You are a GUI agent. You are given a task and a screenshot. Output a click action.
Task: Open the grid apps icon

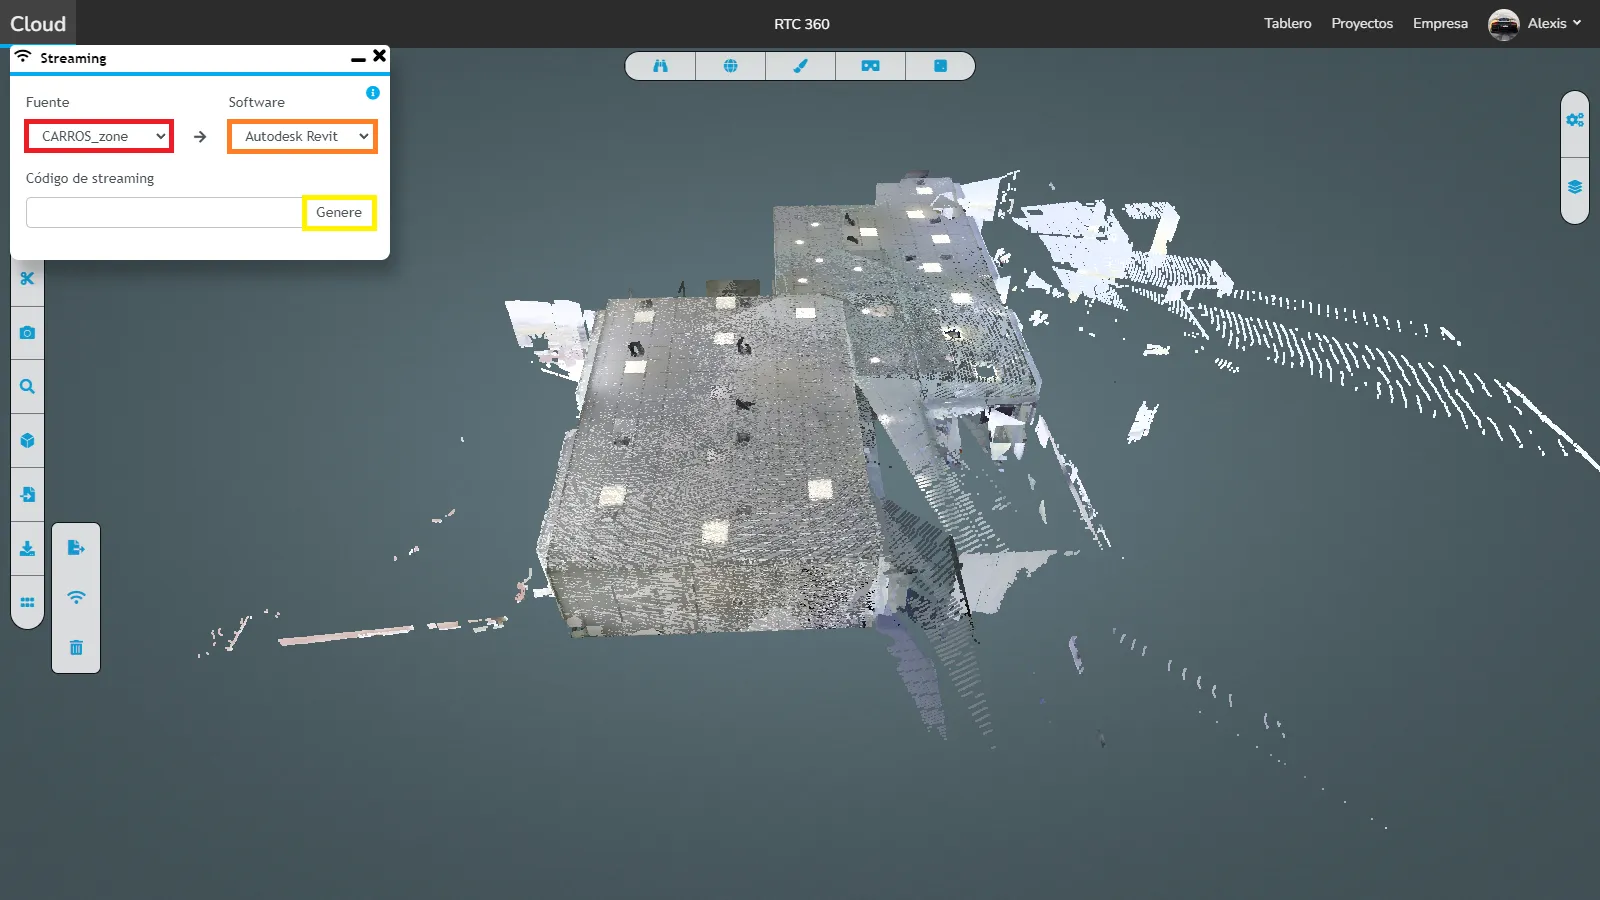(x=27, y=603)
